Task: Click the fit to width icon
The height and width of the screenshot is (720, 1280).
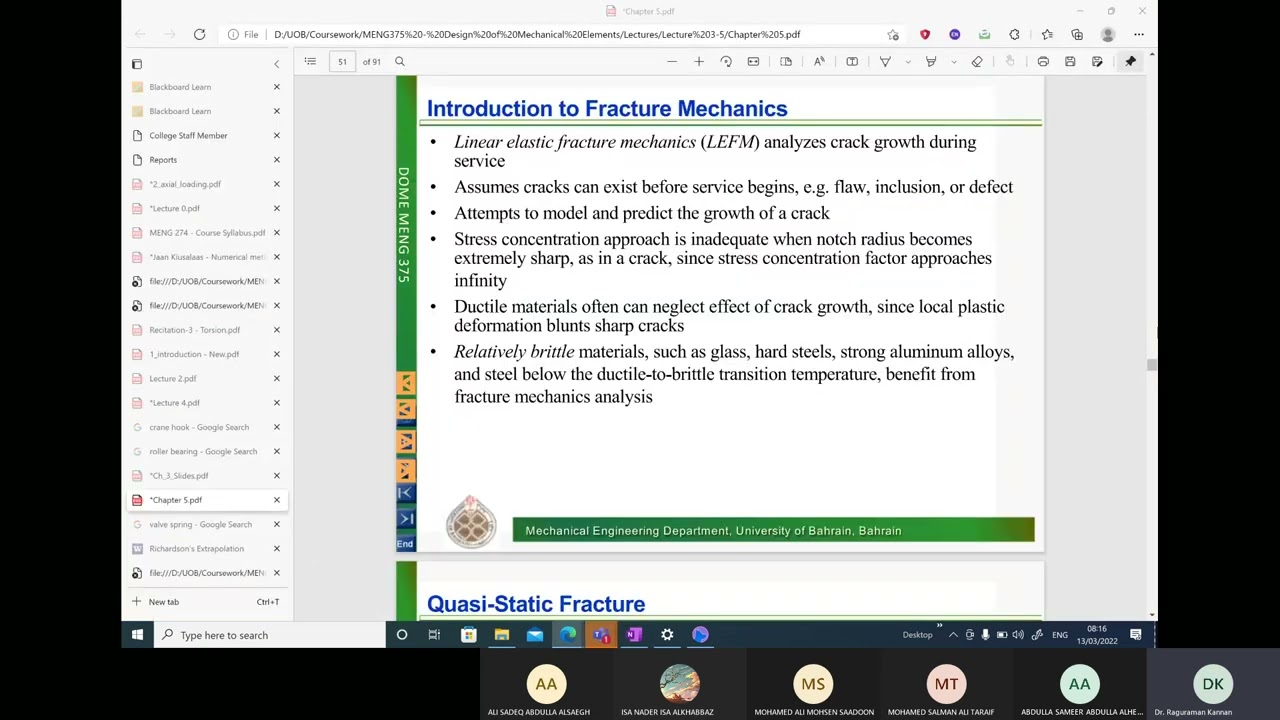Action: 753,62
